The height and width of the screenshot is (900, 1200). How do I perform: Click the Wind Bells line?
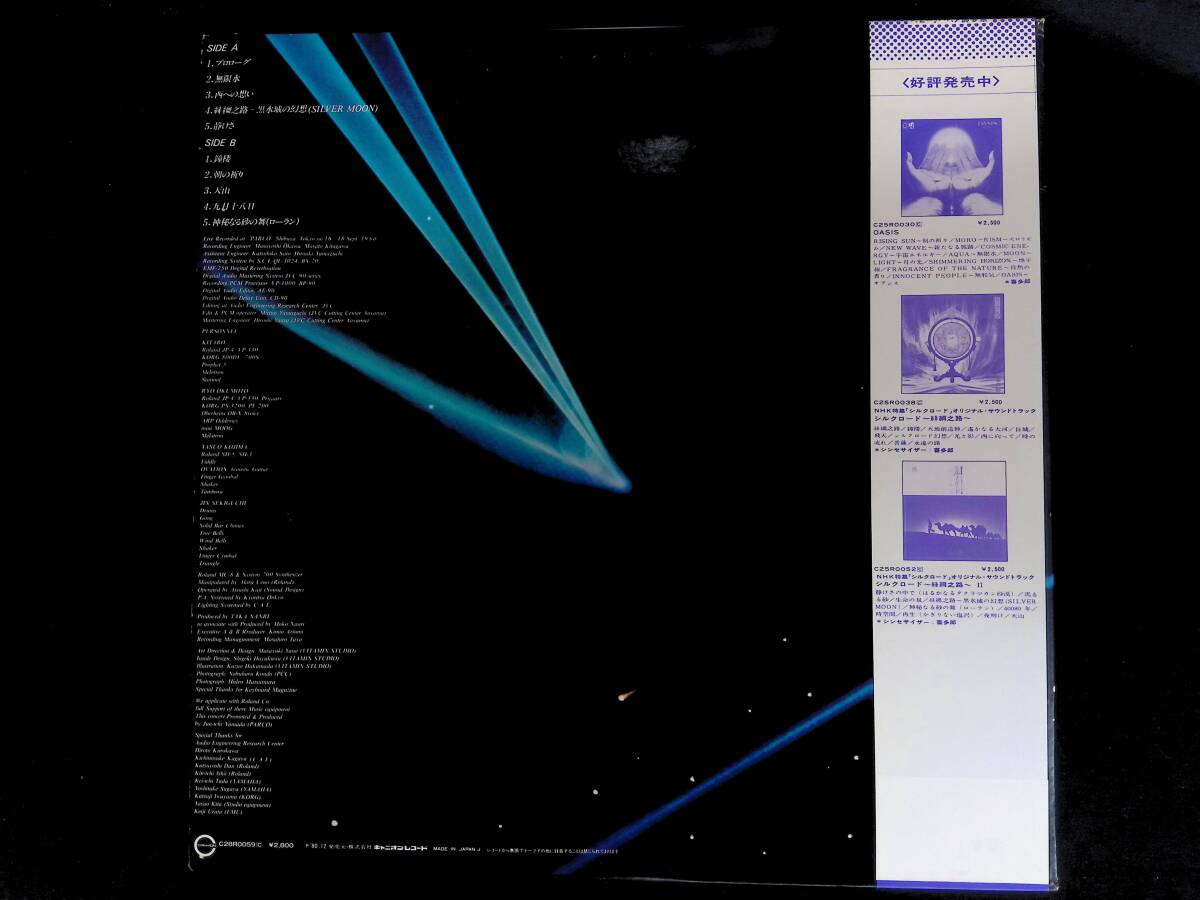(213, 541)
